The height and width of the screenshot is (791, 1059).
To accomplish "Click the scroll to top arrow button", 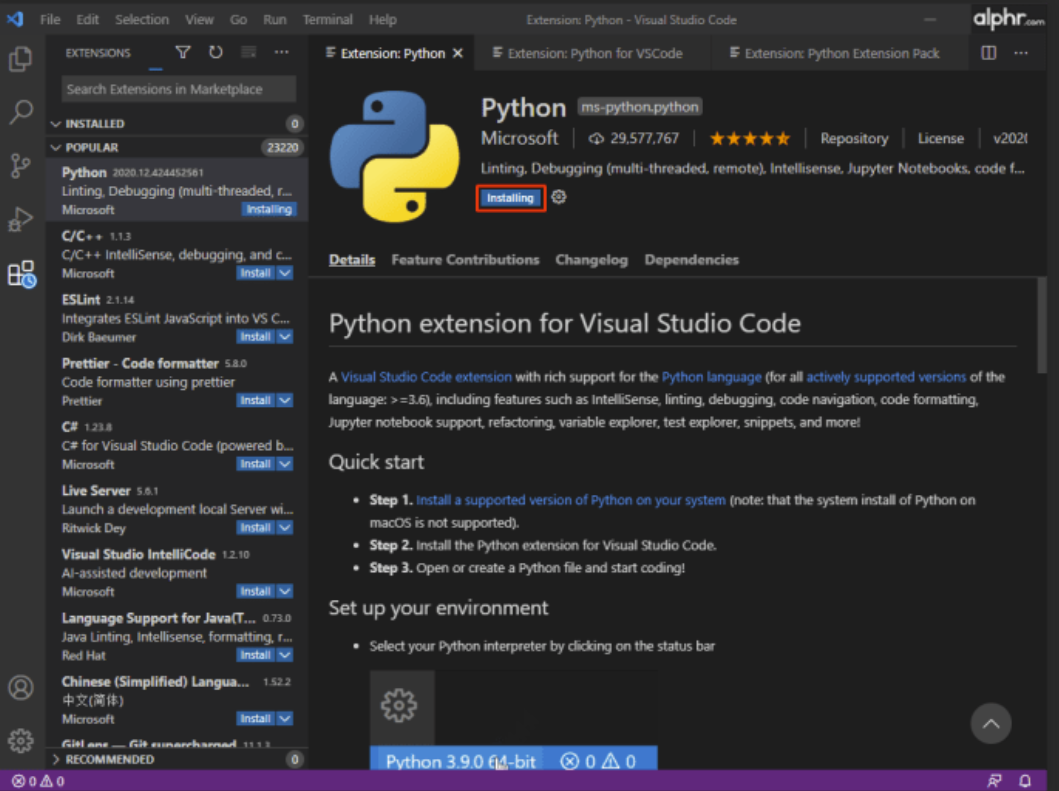I will 991,723.
